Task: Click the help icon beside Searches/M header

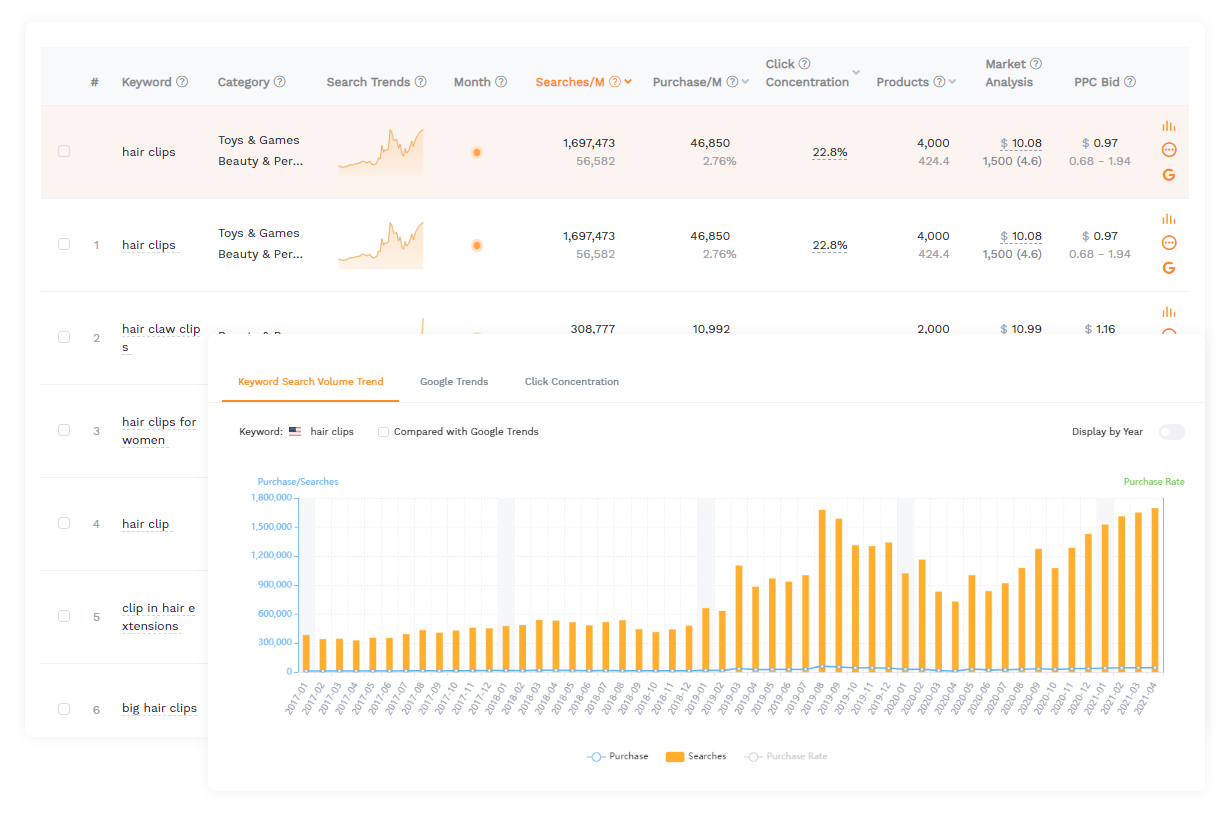Action: 615,82
